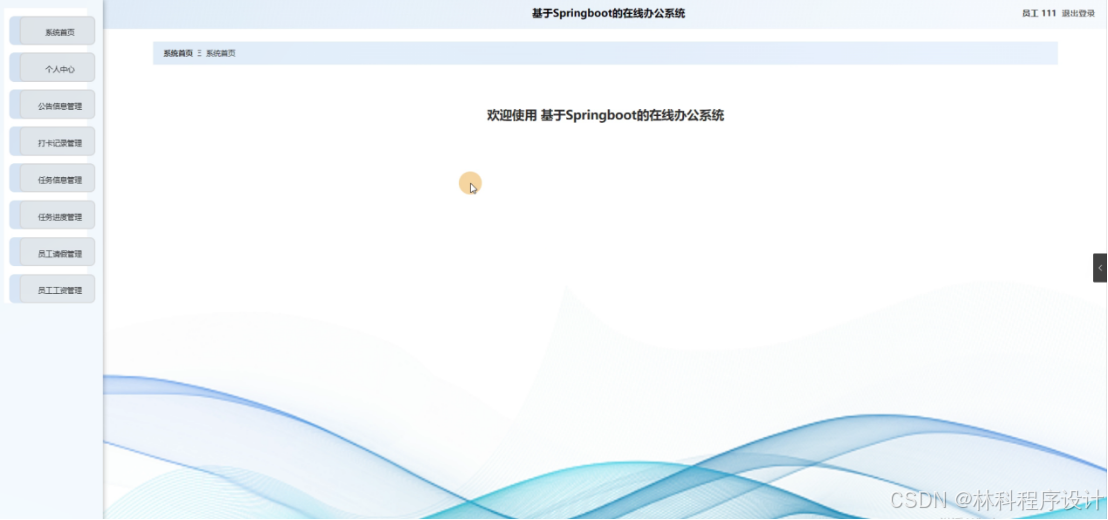Go to 公告信息管理

coord(52,105)
